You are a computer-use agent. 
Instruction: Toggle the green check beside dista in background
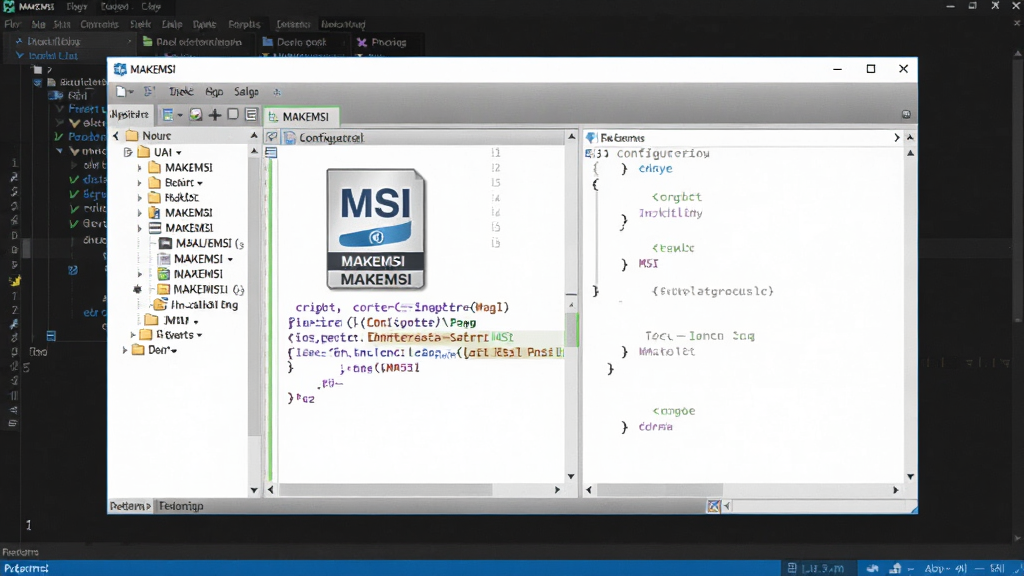point(74,180)
